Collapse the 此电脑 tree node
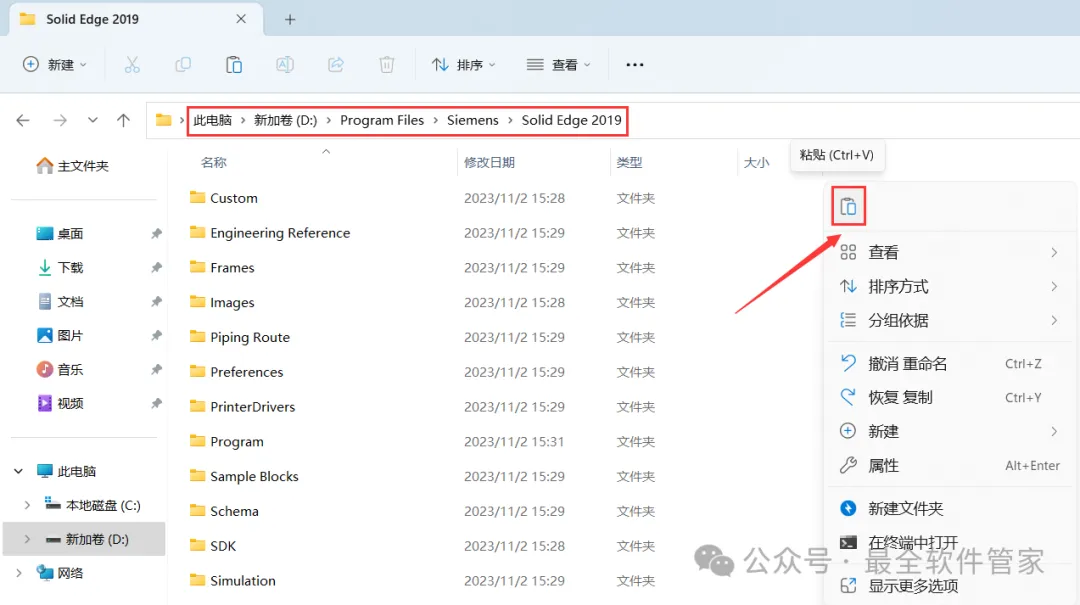This screenshot has height=605, width=1080. (19, 471)
